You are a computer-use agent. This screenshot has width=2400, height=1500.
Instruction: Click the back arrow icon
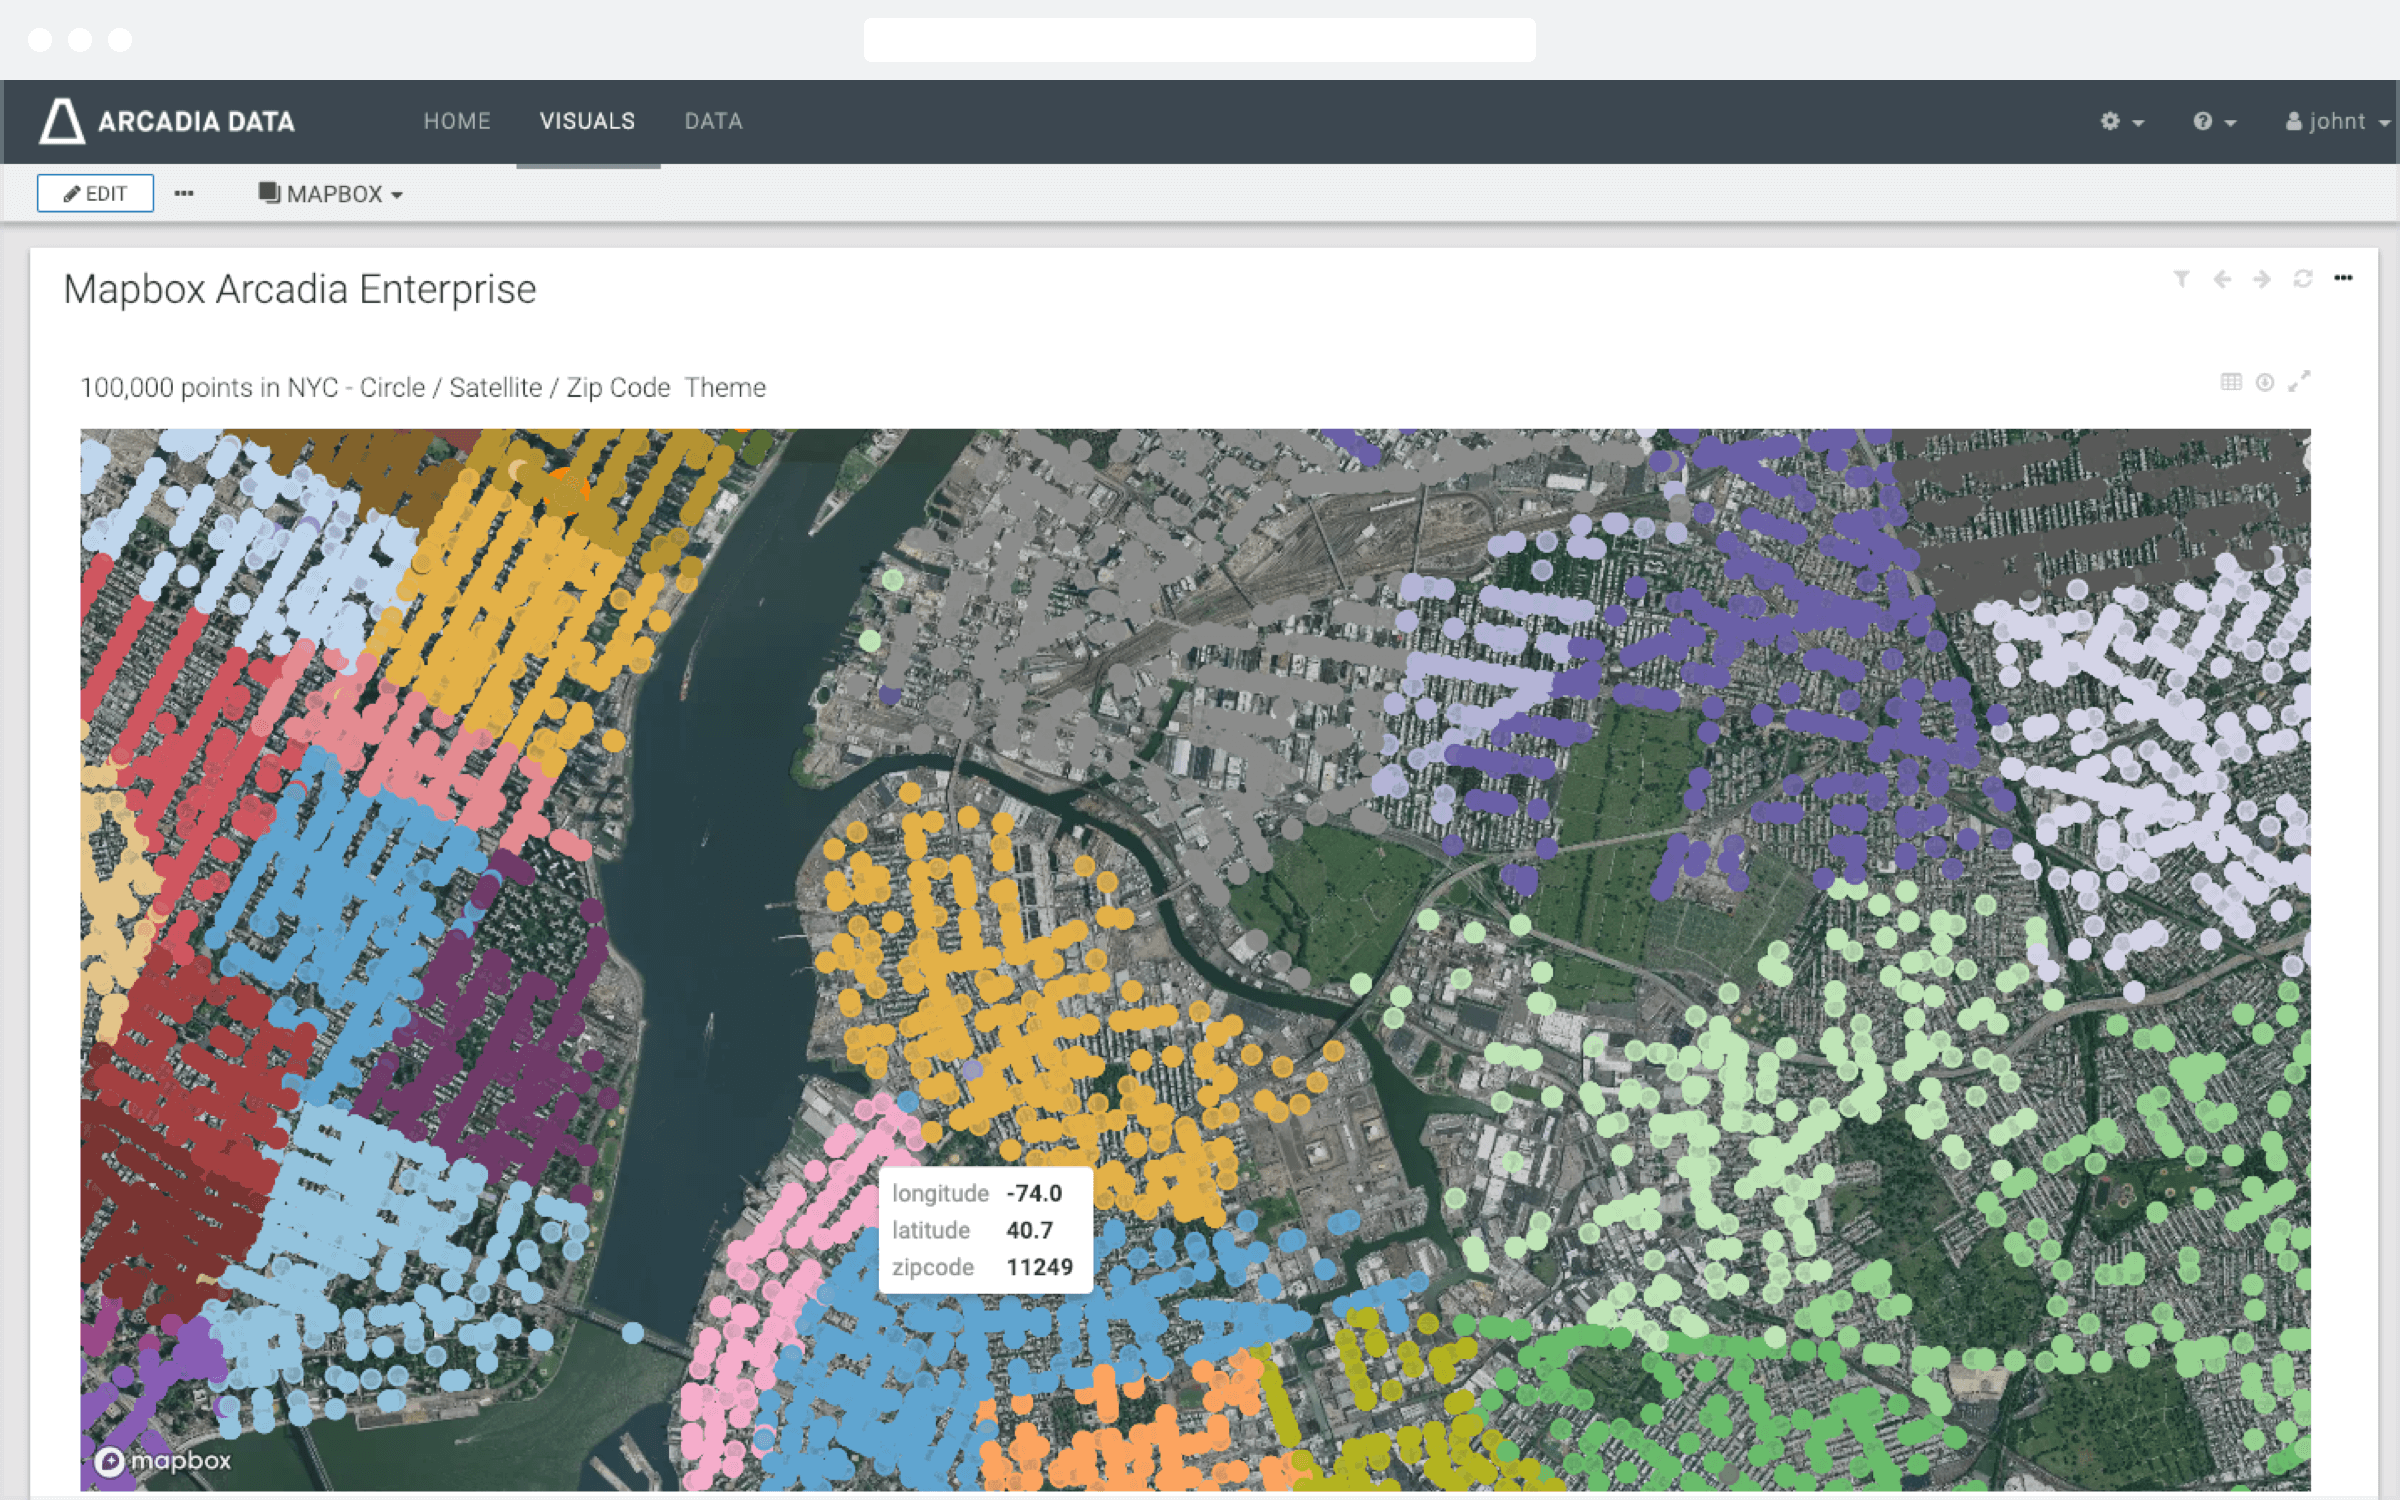point(2222,279)
